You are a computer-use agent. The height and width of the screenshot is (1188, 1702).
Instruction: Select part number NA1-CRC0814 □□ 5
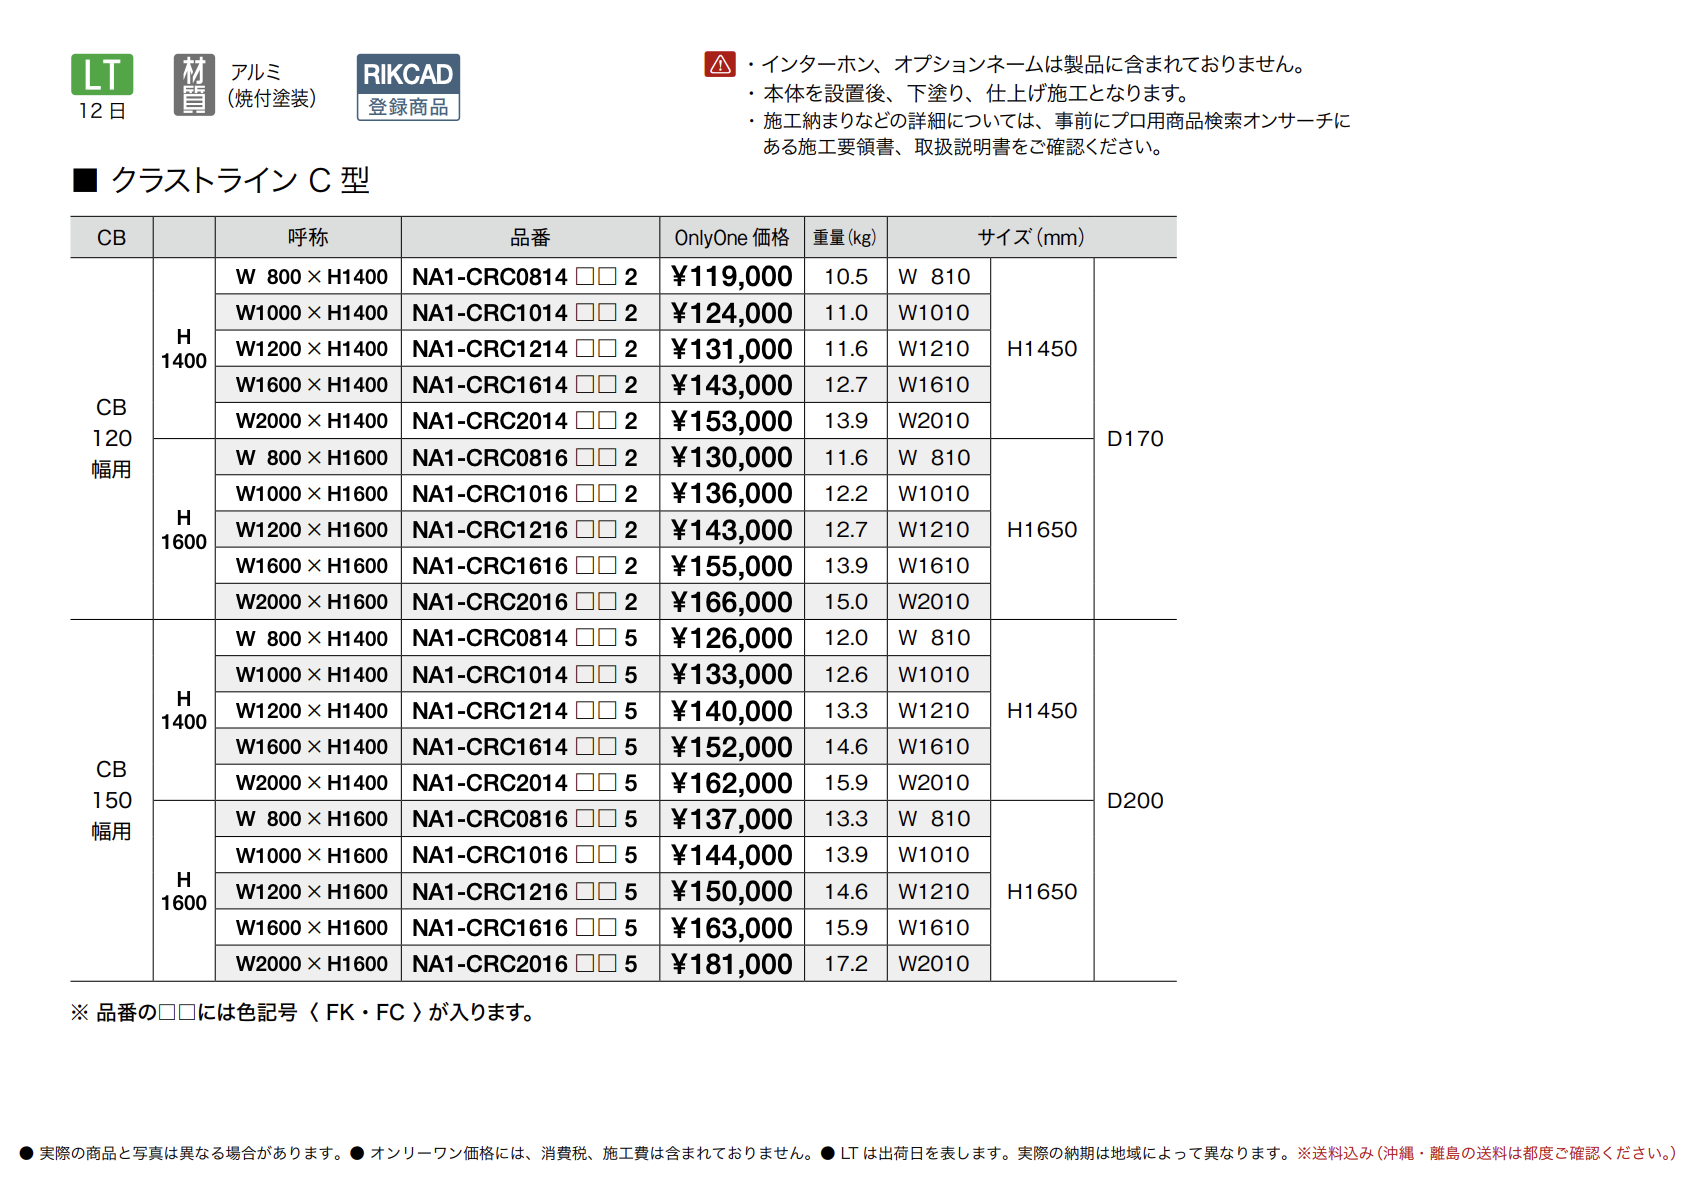click(525, 638)
